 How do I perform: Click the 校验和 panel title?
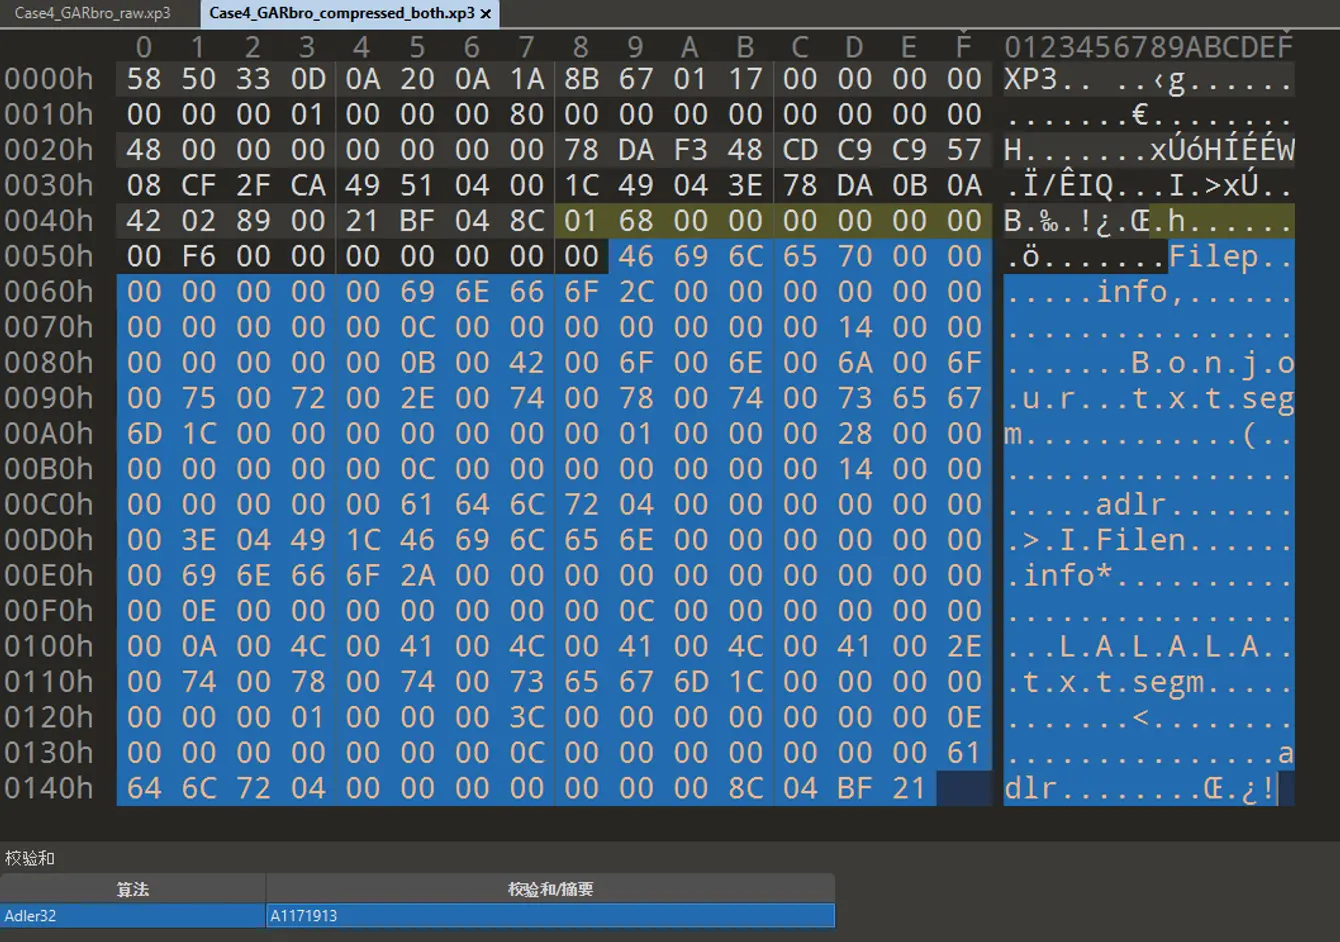pos(30,858)
